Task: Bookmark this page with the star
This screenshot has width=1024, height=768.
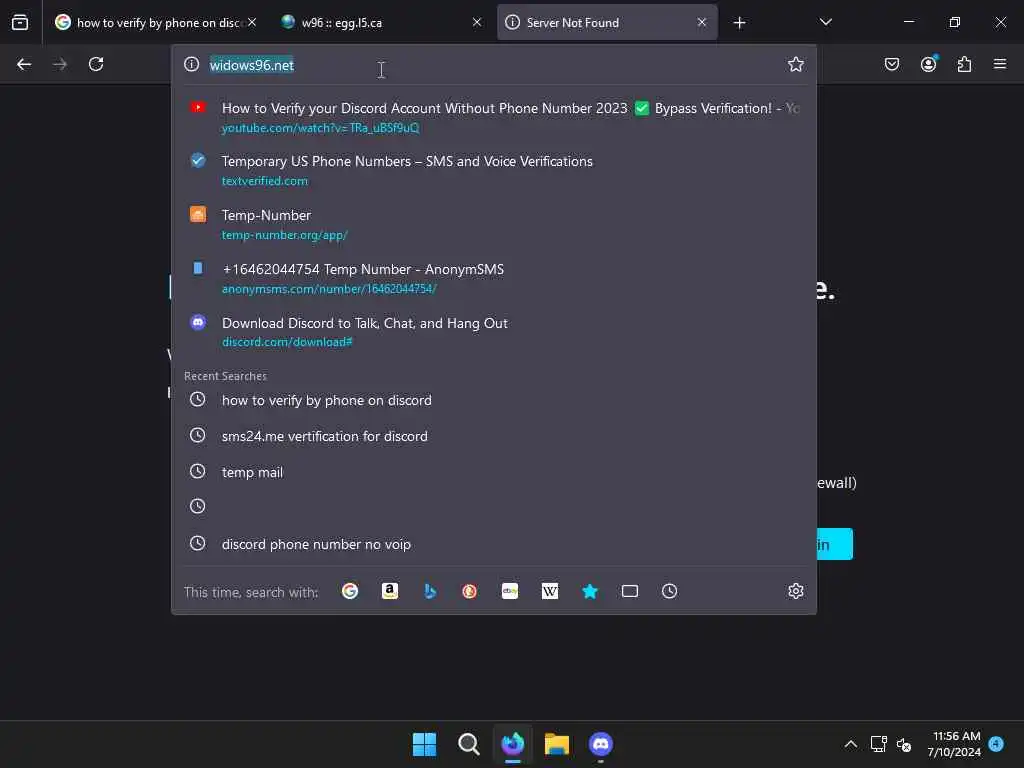Action: [x=795, y=64]
